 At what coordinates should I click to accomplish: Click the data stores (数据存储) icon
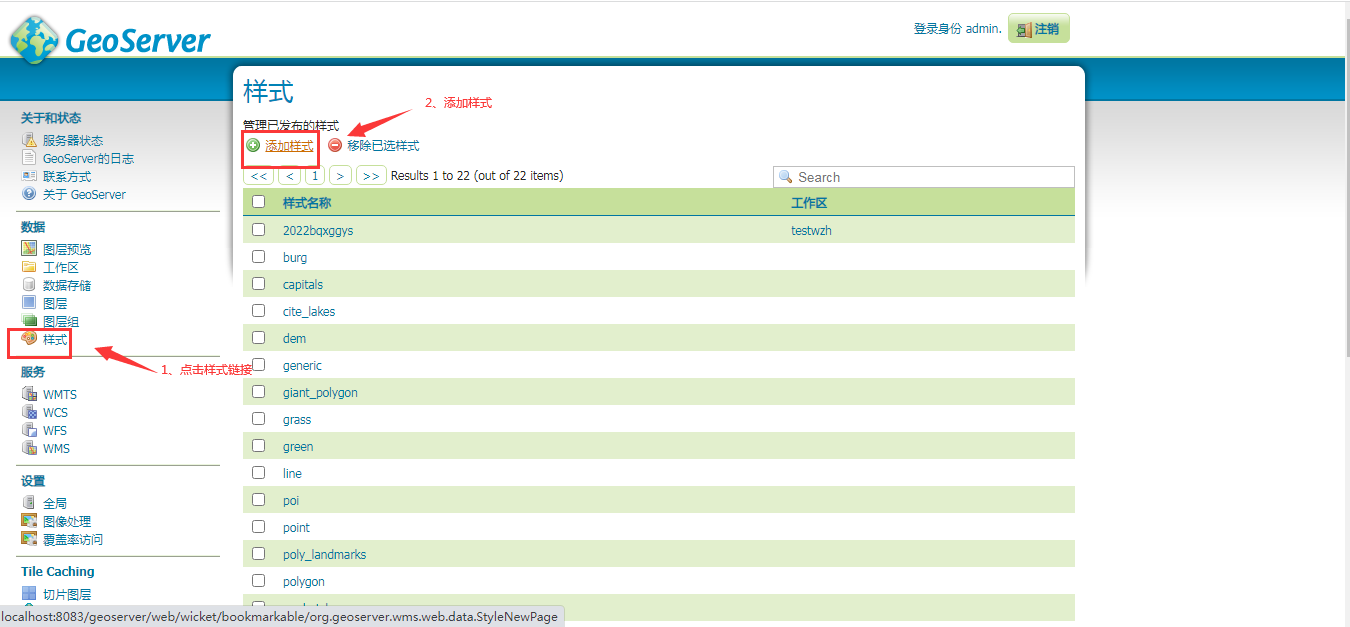[x=29, y=285]
